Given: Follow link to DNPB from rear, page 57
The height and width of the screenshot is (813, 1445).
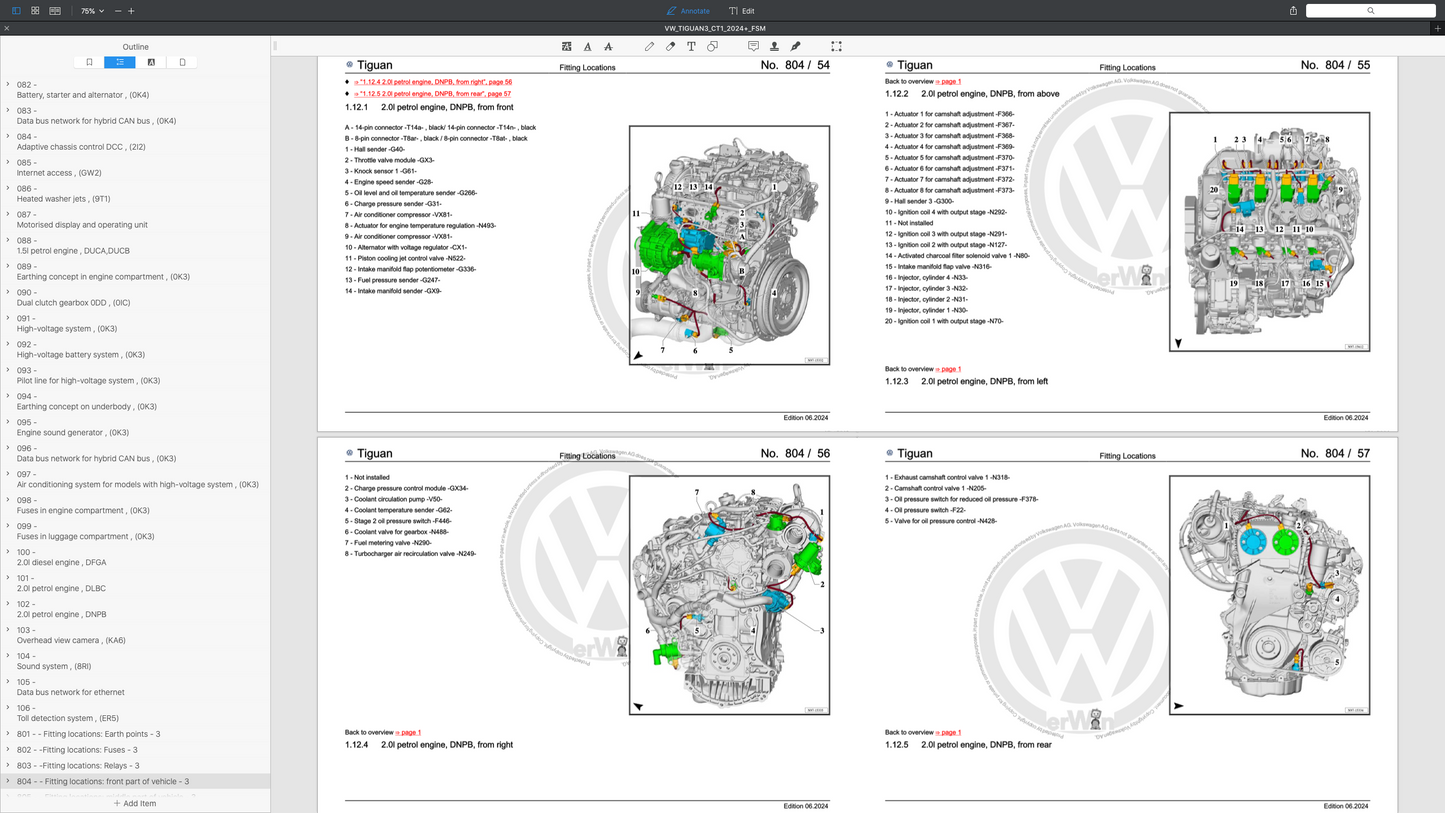Looking at the screenshot, I should (433, 94).
